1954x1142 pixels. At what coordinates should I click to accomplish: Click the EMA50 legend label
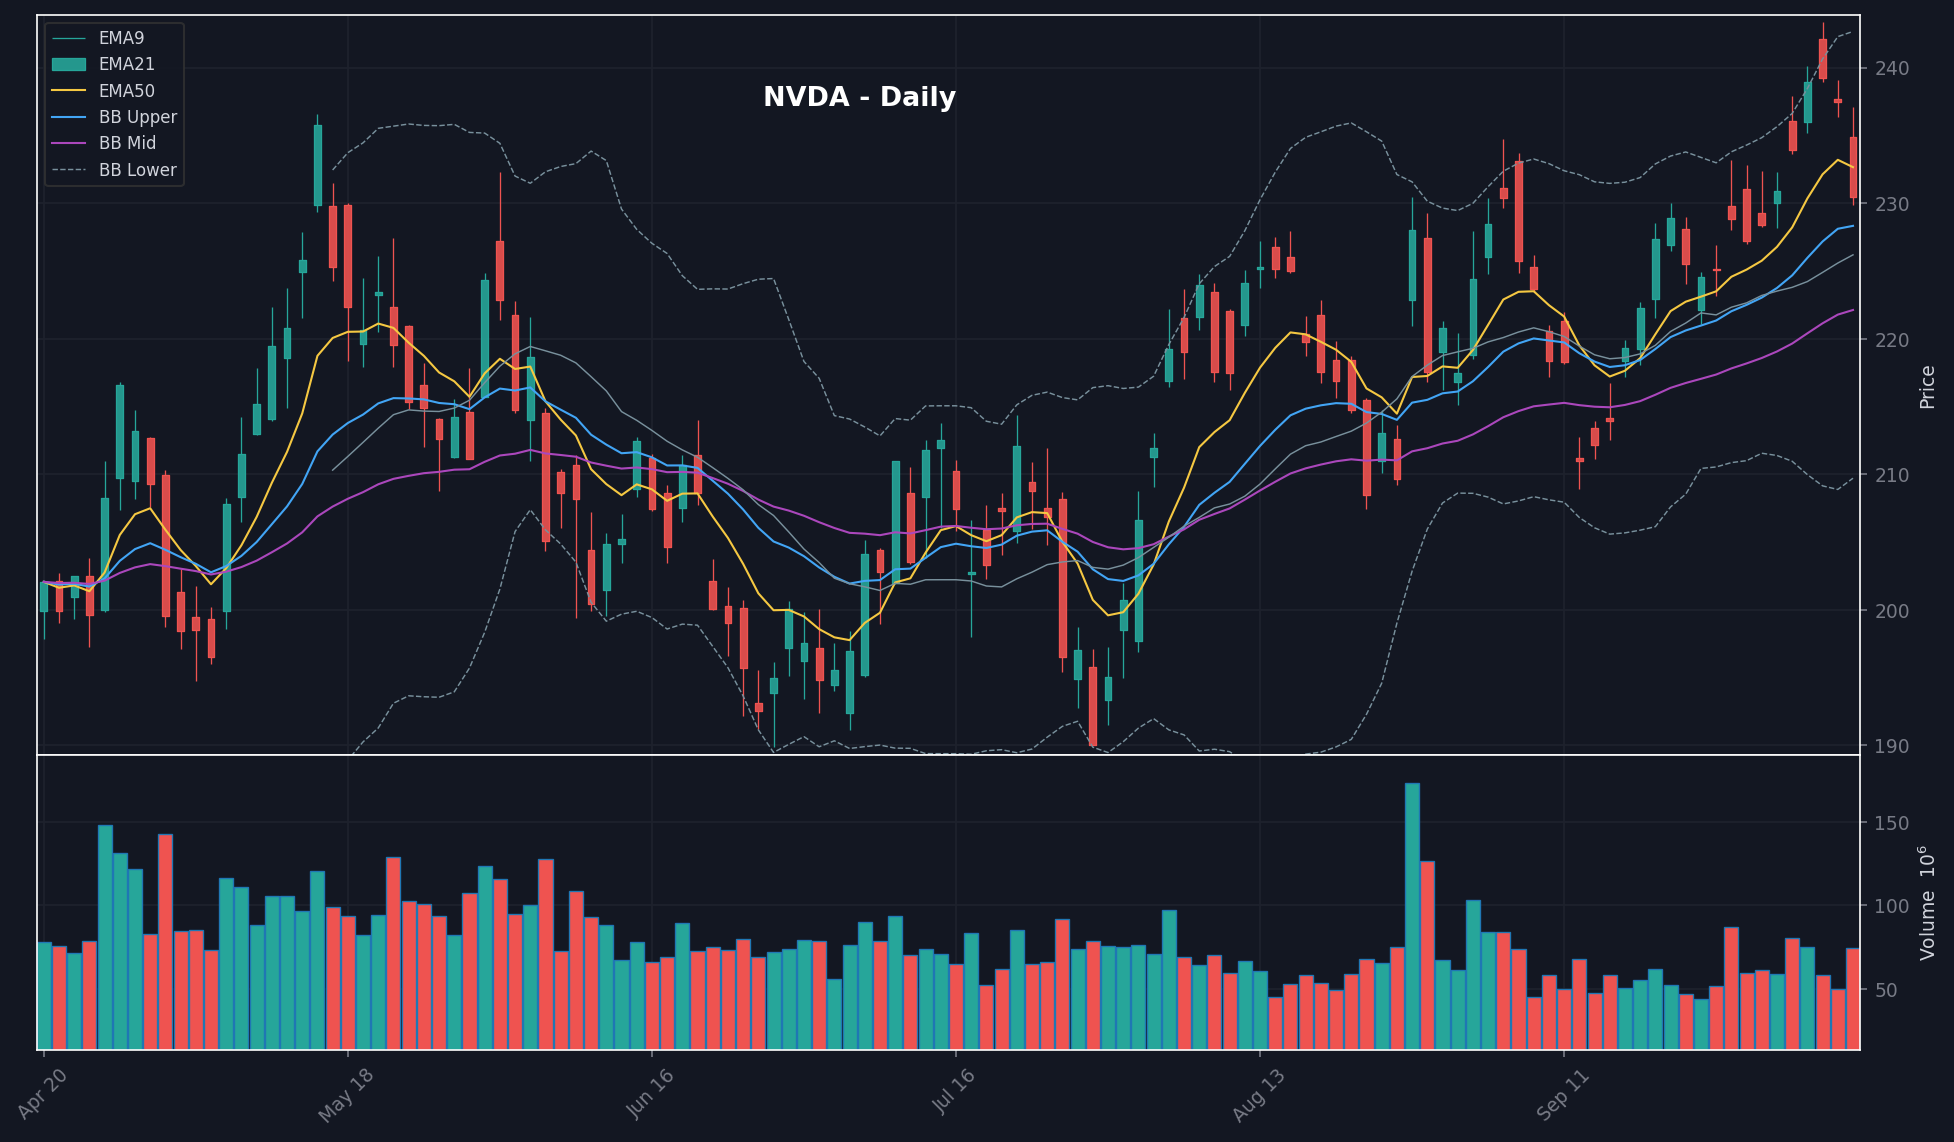tap(126, 91)
